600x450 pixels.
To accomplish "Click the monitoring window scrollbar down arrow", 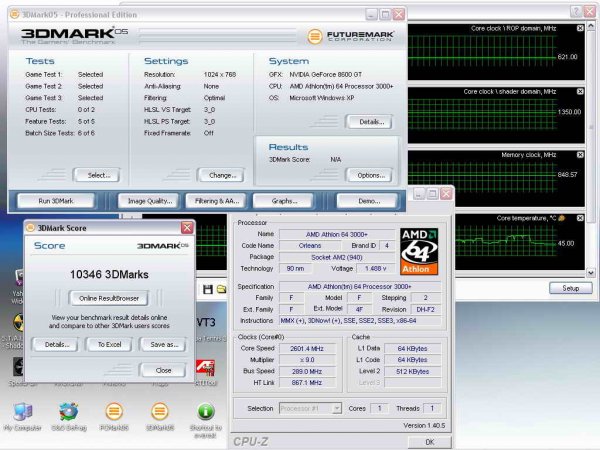I will tap(591, 273).
